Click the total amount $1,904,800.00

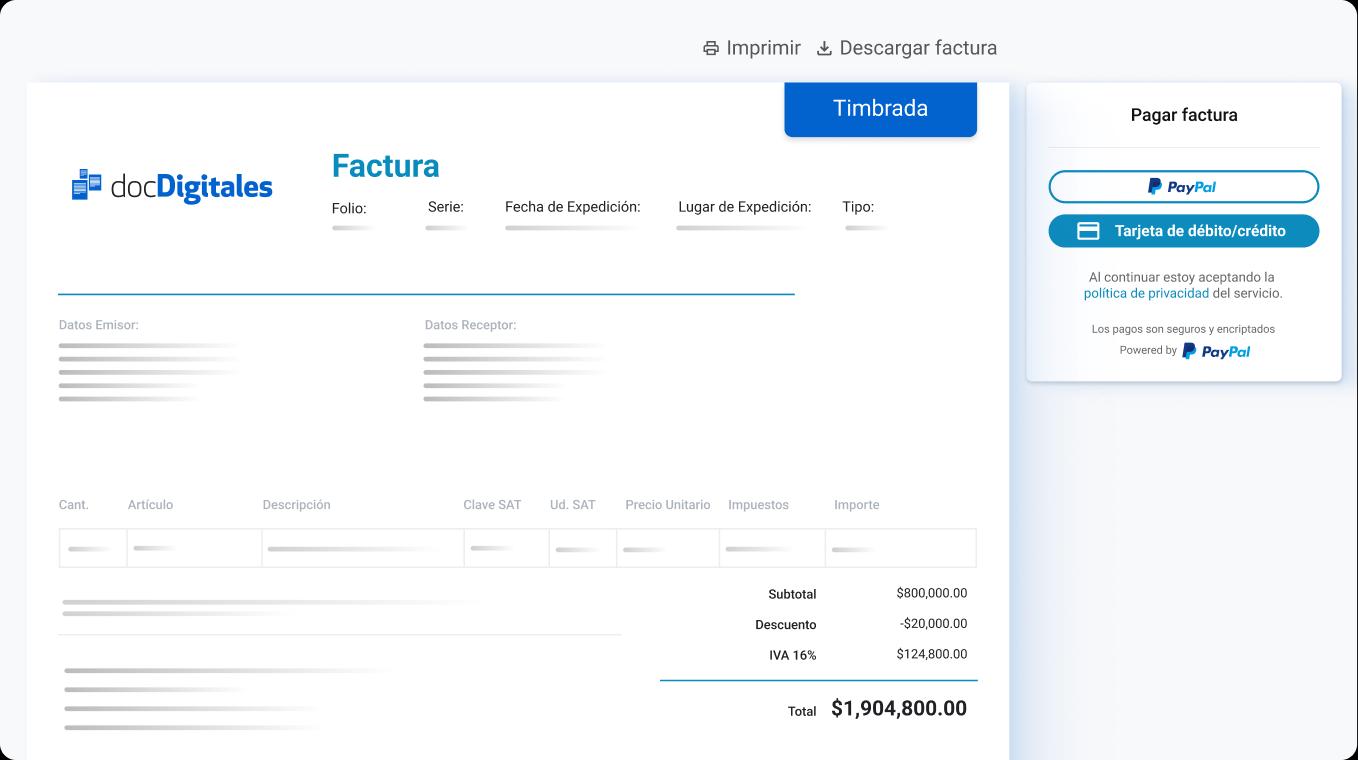coord(899,709)
